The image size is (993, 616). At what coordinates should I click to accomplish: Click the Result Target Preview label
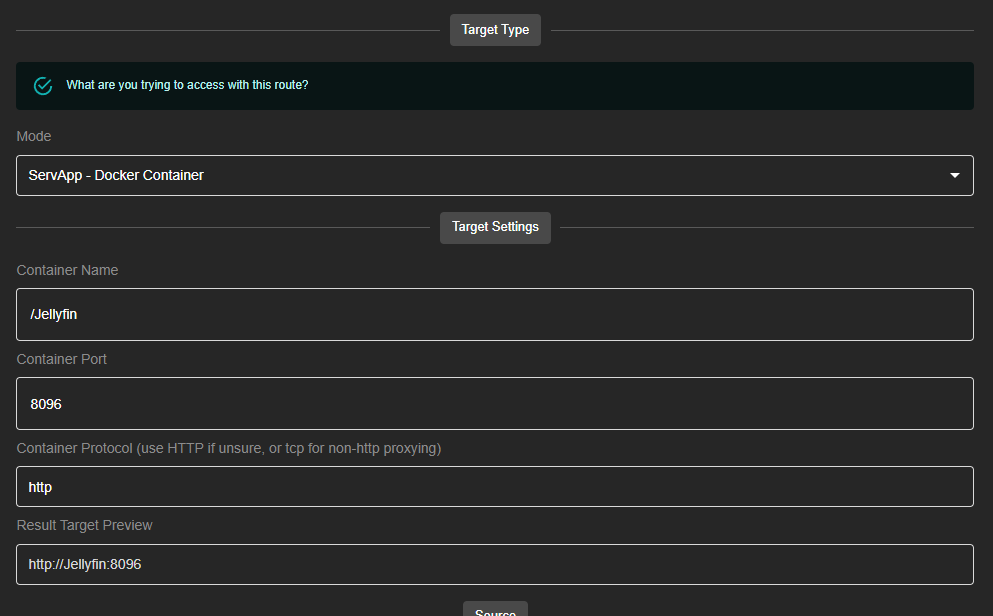click(85, 525)
